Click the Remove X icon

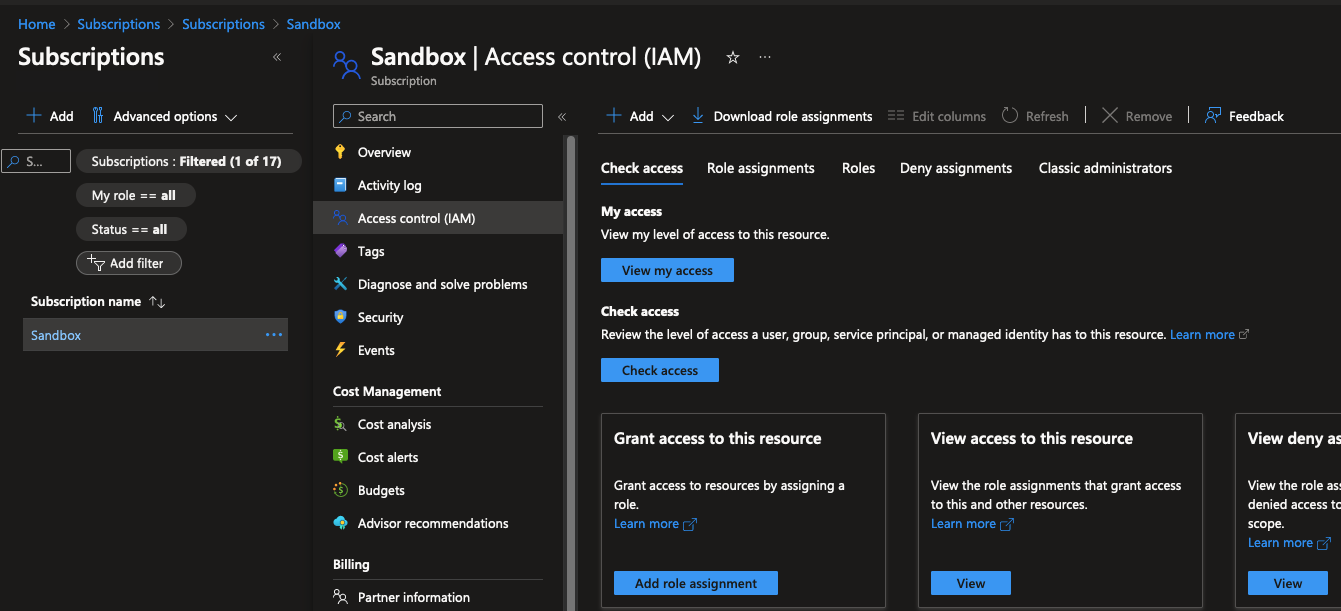click(x=1110, y=116)
